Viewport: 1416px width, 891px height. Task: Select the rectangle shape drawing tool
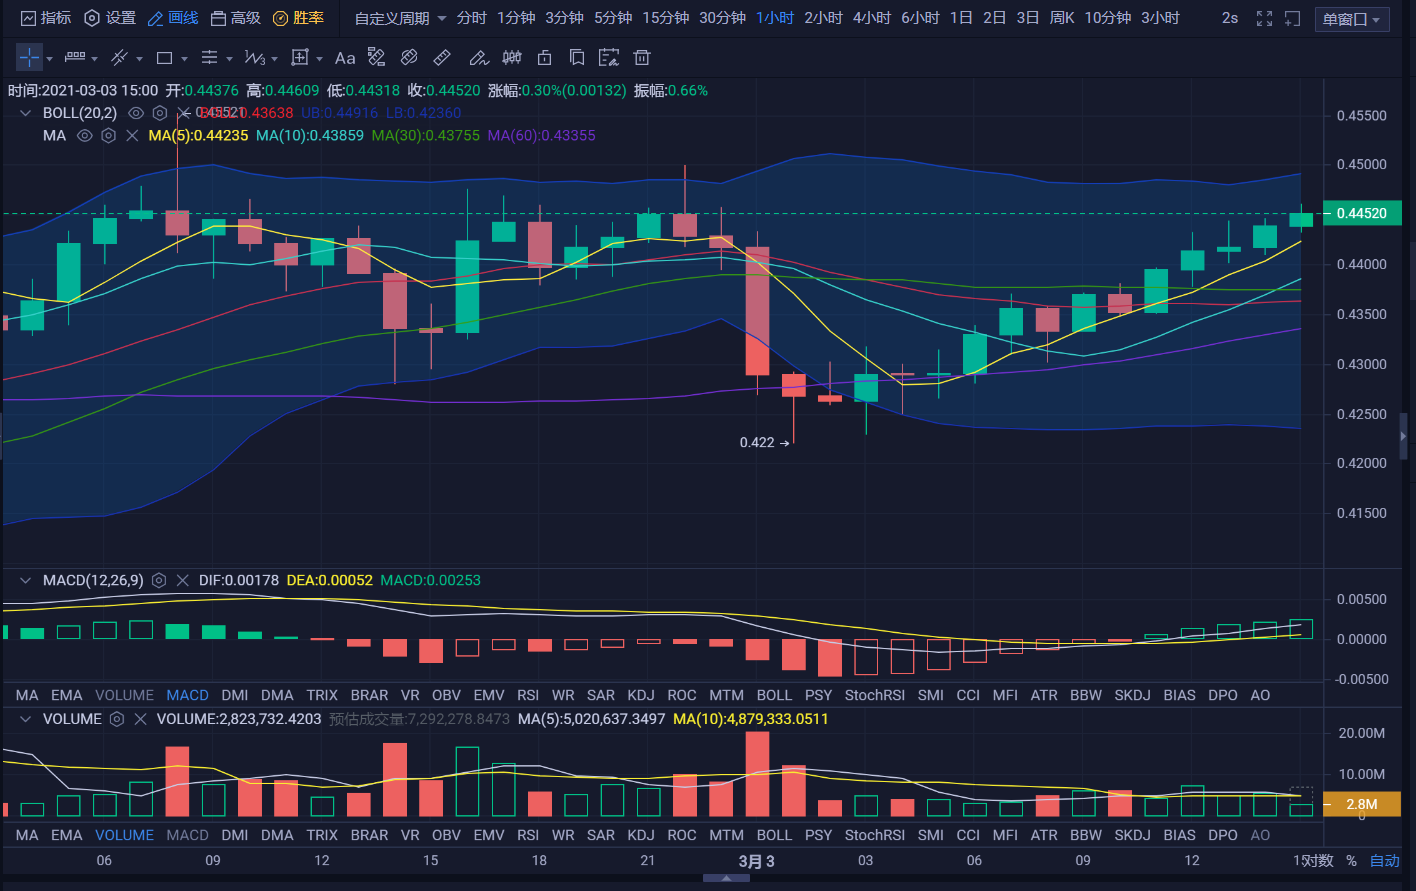165,58
